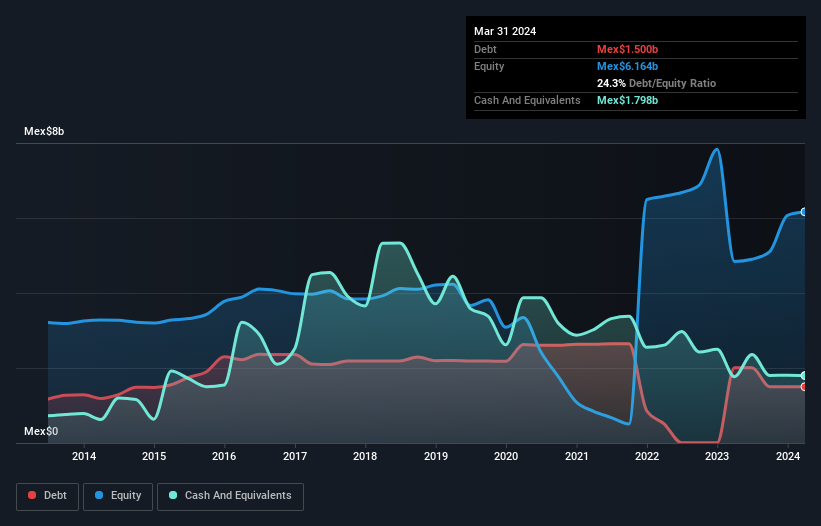Toggle the Debt series legend button
Viewport: 821px width, 526px height.
pyautogui.click(x=48, y=496)
